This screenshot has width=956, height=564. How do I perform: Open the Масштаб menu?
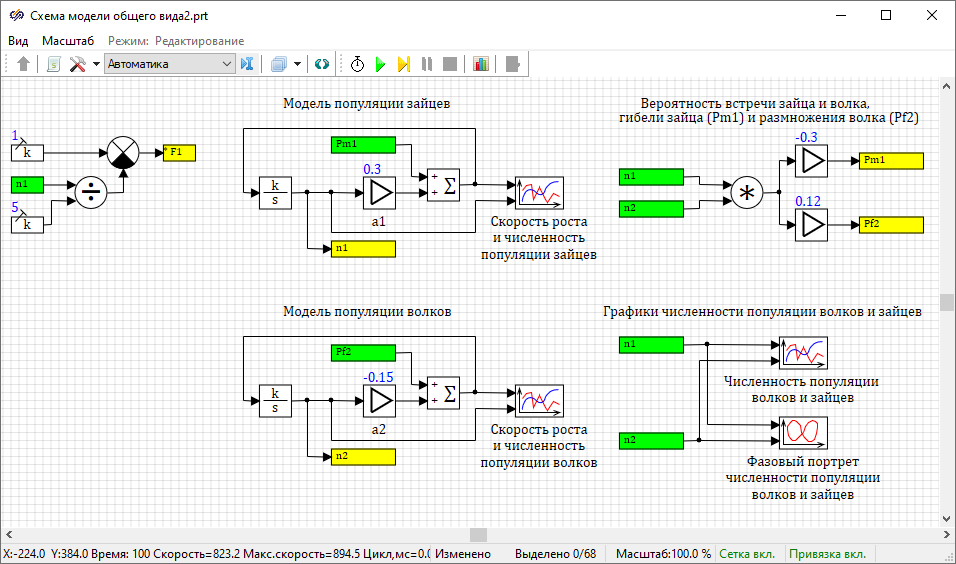point(68,40)
